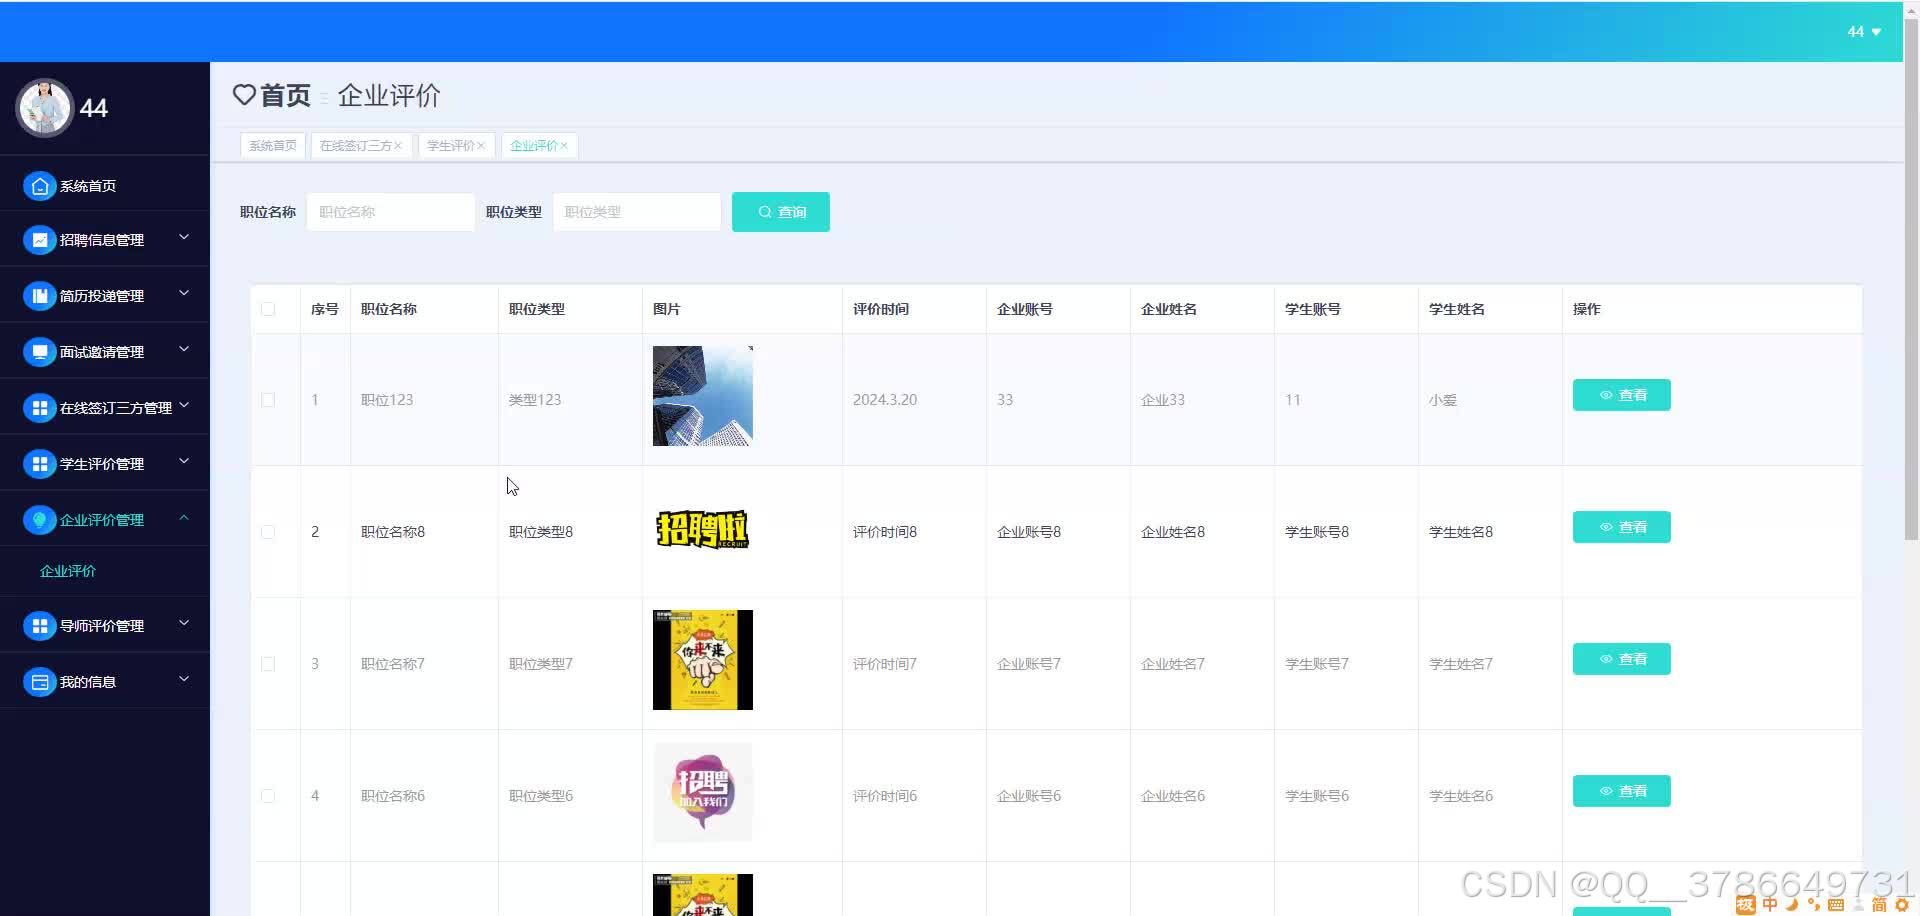Click the 查询 search button
Image resolution: width=1920 pixels, height=916 pixels.
[x=781, y=212]
